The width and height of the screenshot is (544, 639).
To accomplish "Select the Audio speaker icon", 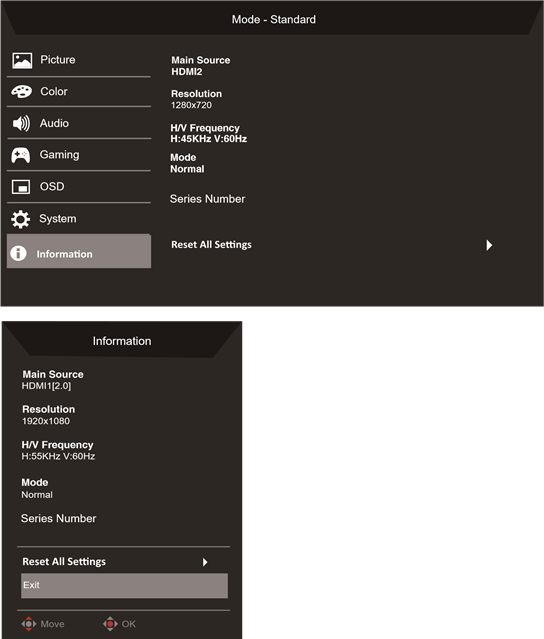I will coord(21,123).
